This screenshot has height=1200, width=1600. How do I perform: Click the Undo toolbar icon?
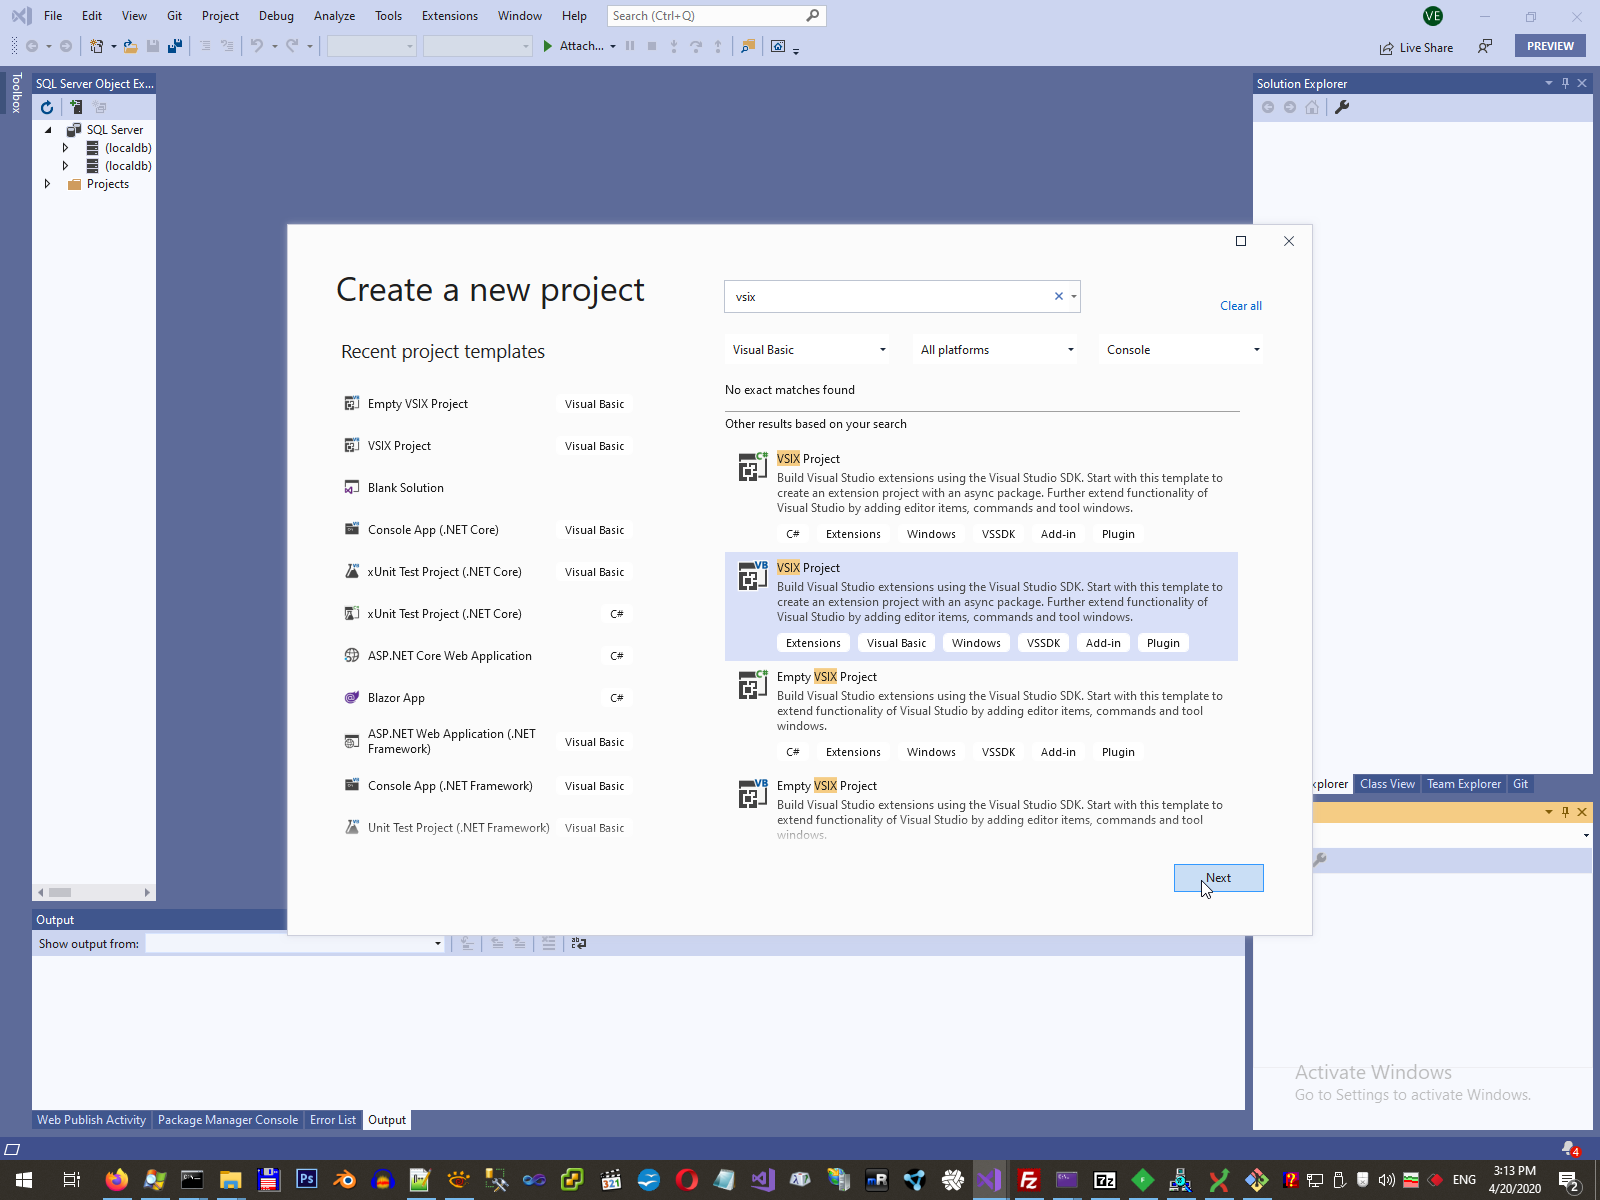257,46
